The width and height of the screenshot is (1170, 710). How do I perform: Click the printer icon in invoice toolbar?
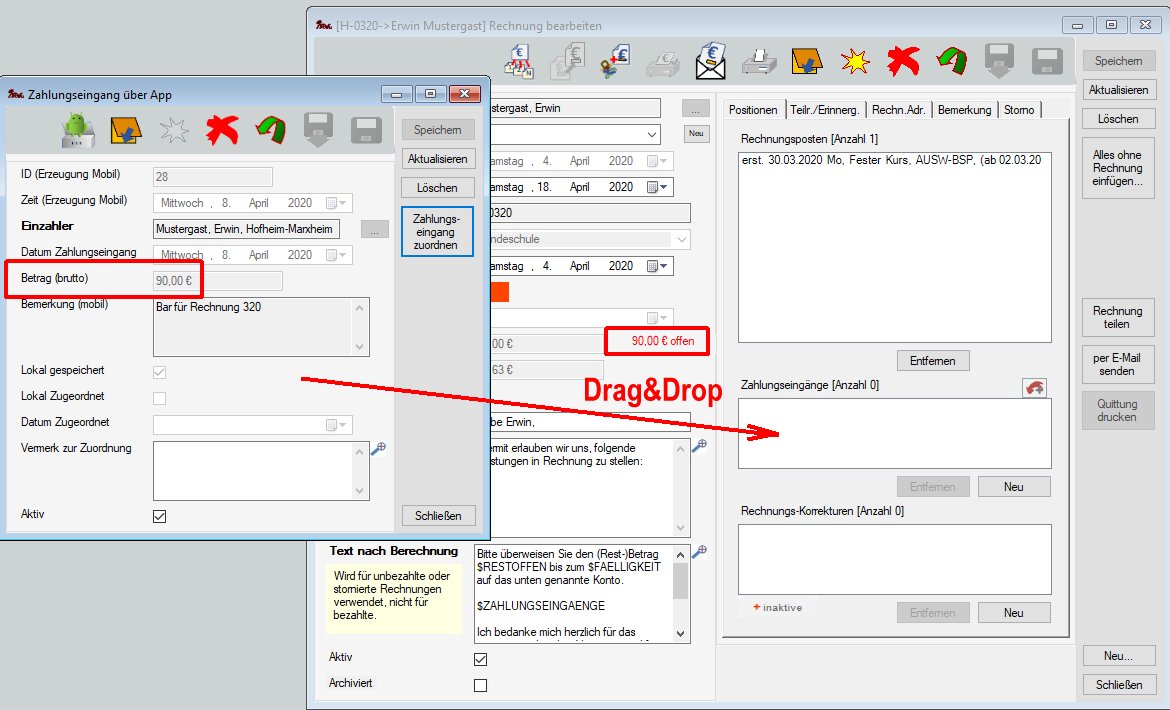coord(759,62)
